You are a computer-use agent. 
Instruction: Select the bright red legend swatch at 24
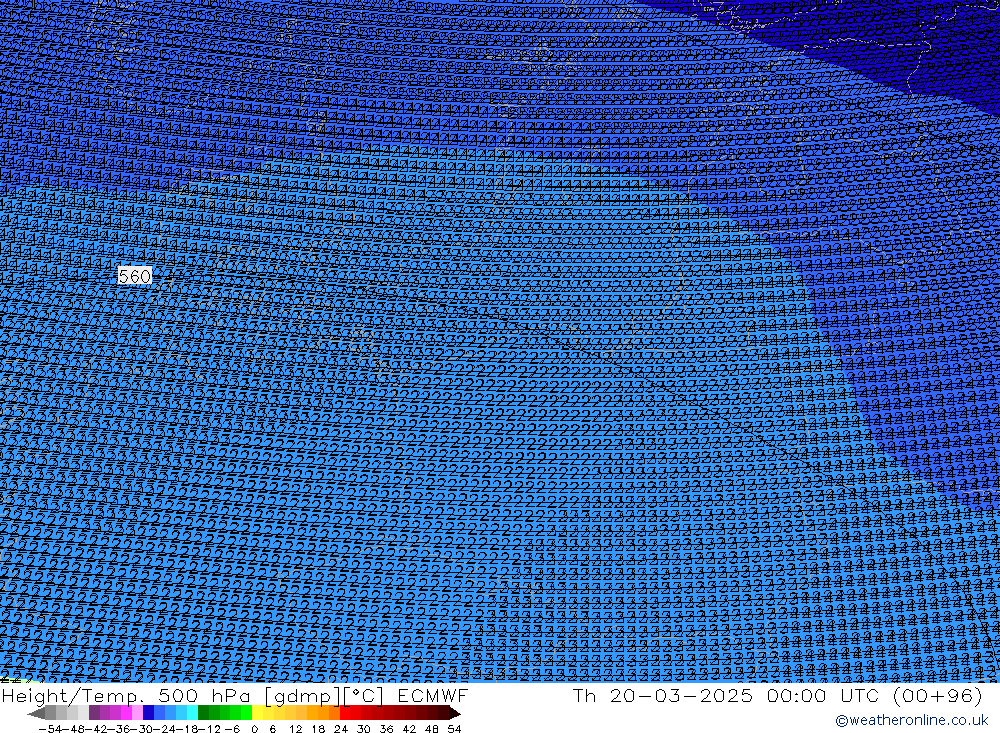point(345,713)
